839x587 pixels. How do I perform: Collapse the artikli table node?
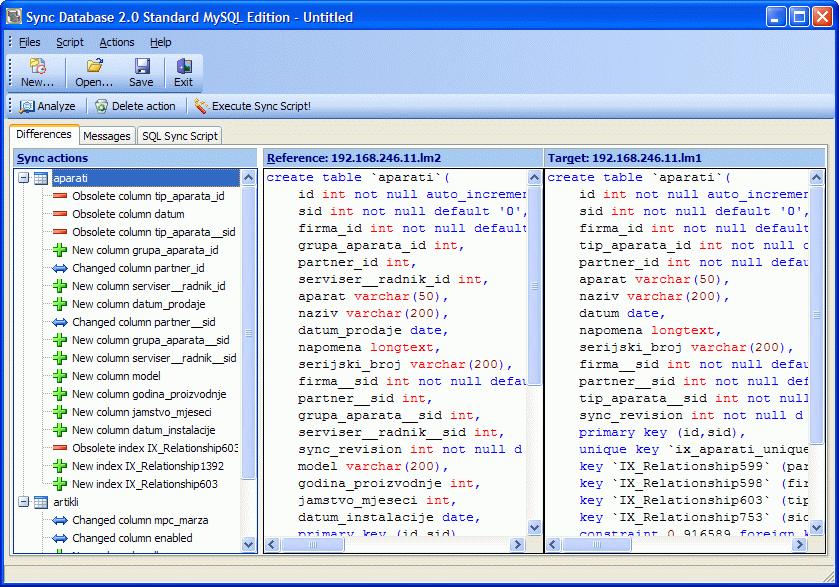pos(24,502)
